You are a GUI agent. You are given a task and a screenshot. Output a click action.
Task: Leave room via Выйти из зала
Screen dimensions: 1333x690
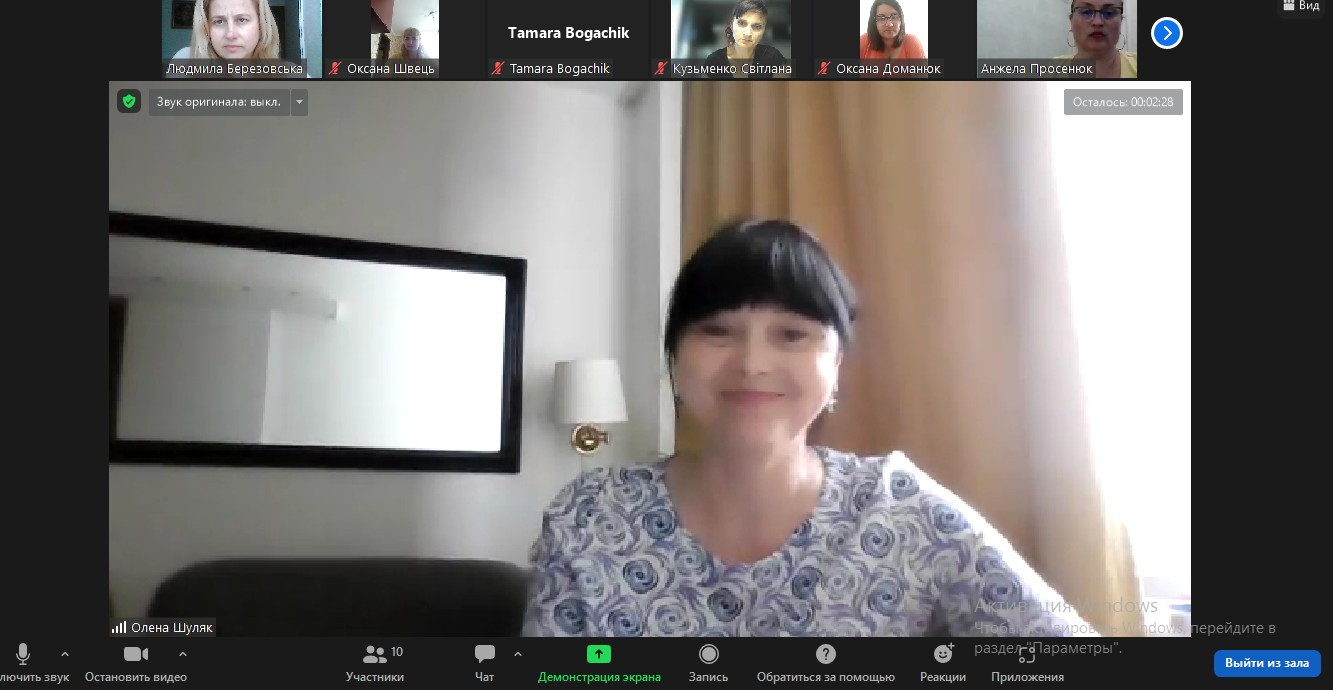(1267, 663)
